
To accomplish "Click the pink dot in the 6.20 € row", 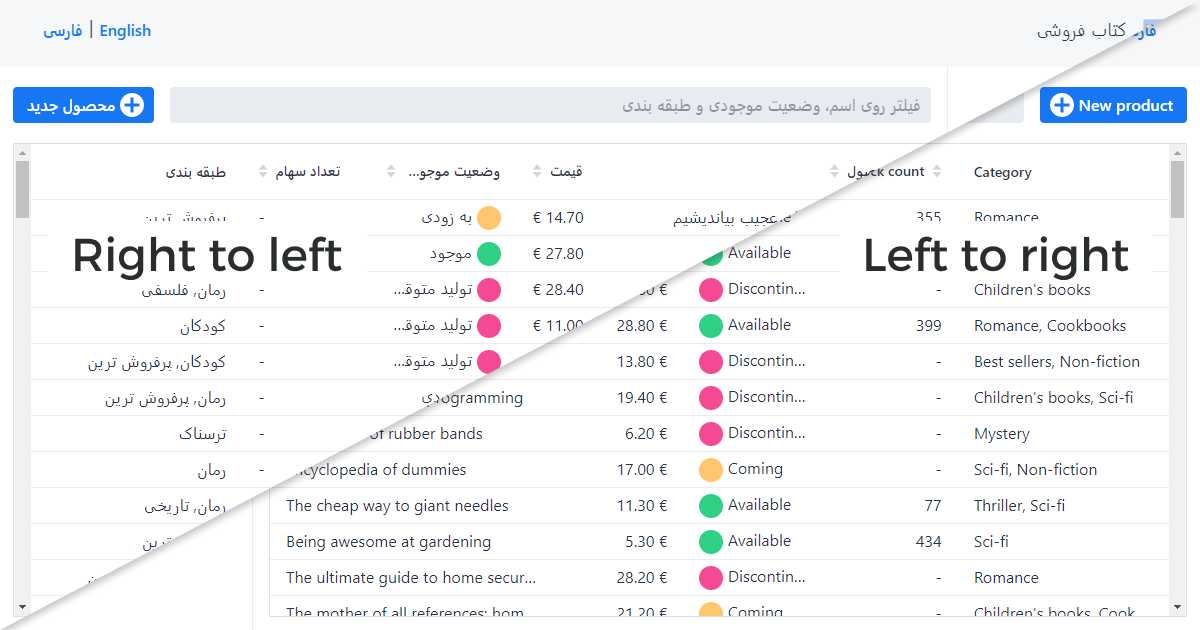I will point(711,434).
